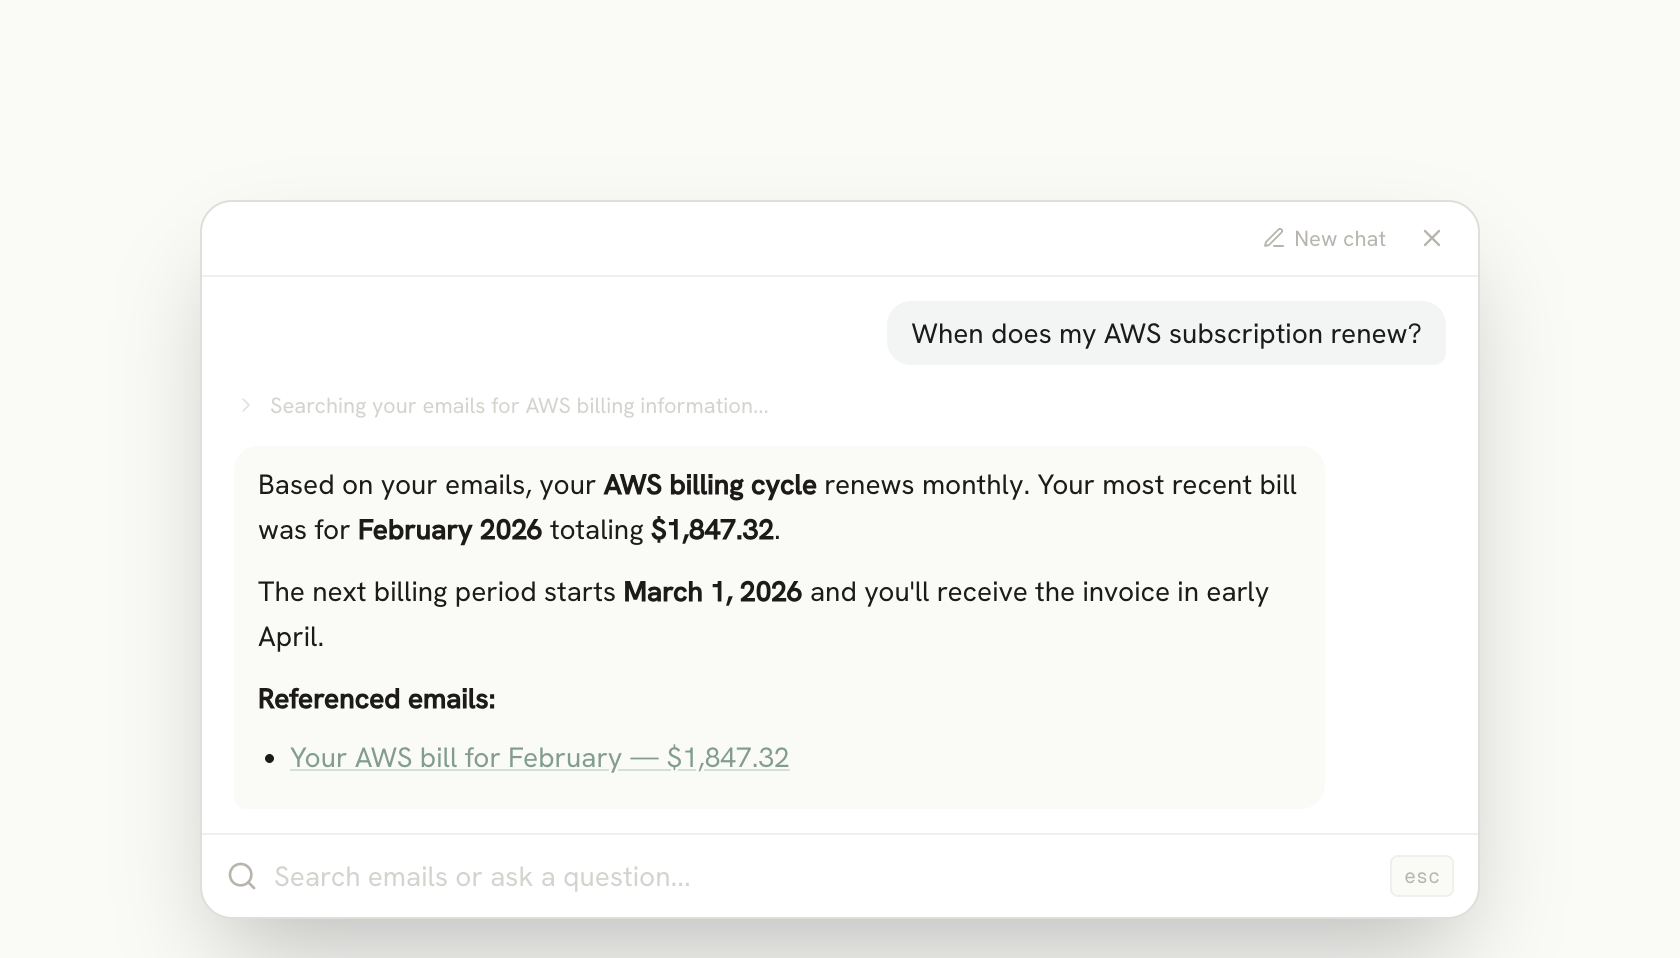Open the disclosure arrow before the status text
This screenshot has height=958, width=1680.
point(246,405)
